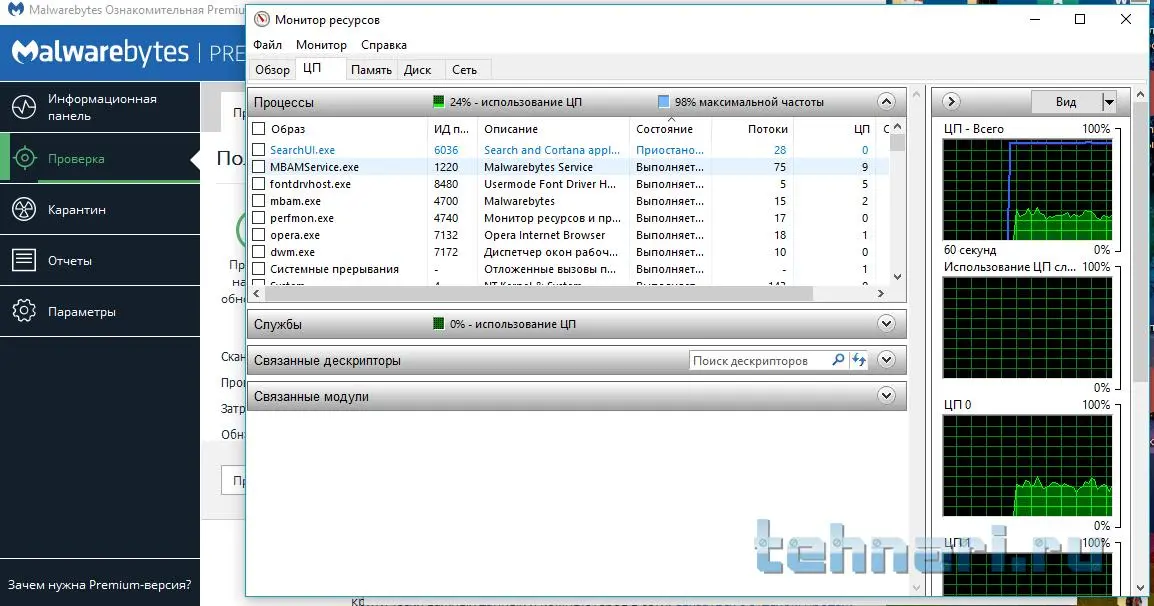Check the MBAMService.exe process checkbox
Screen dimensions: 1154x606
tap(258, 167)
